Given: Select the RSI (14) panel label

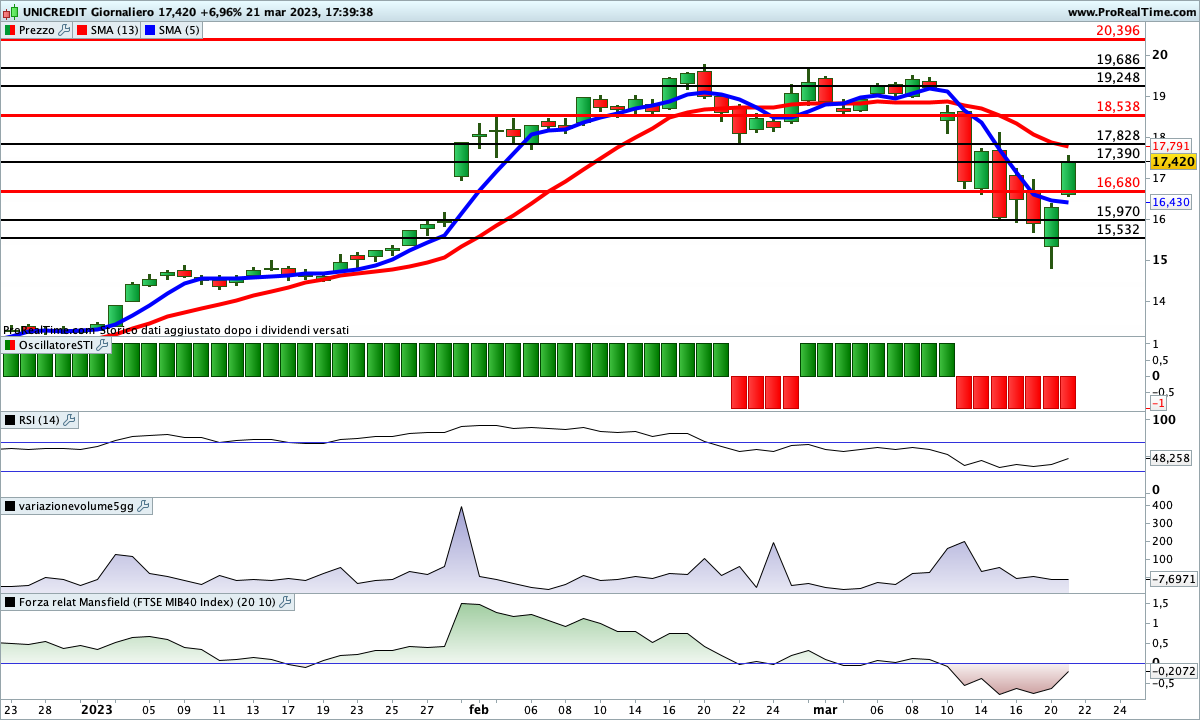Looking at the screenshot, I should pos(39,420).
